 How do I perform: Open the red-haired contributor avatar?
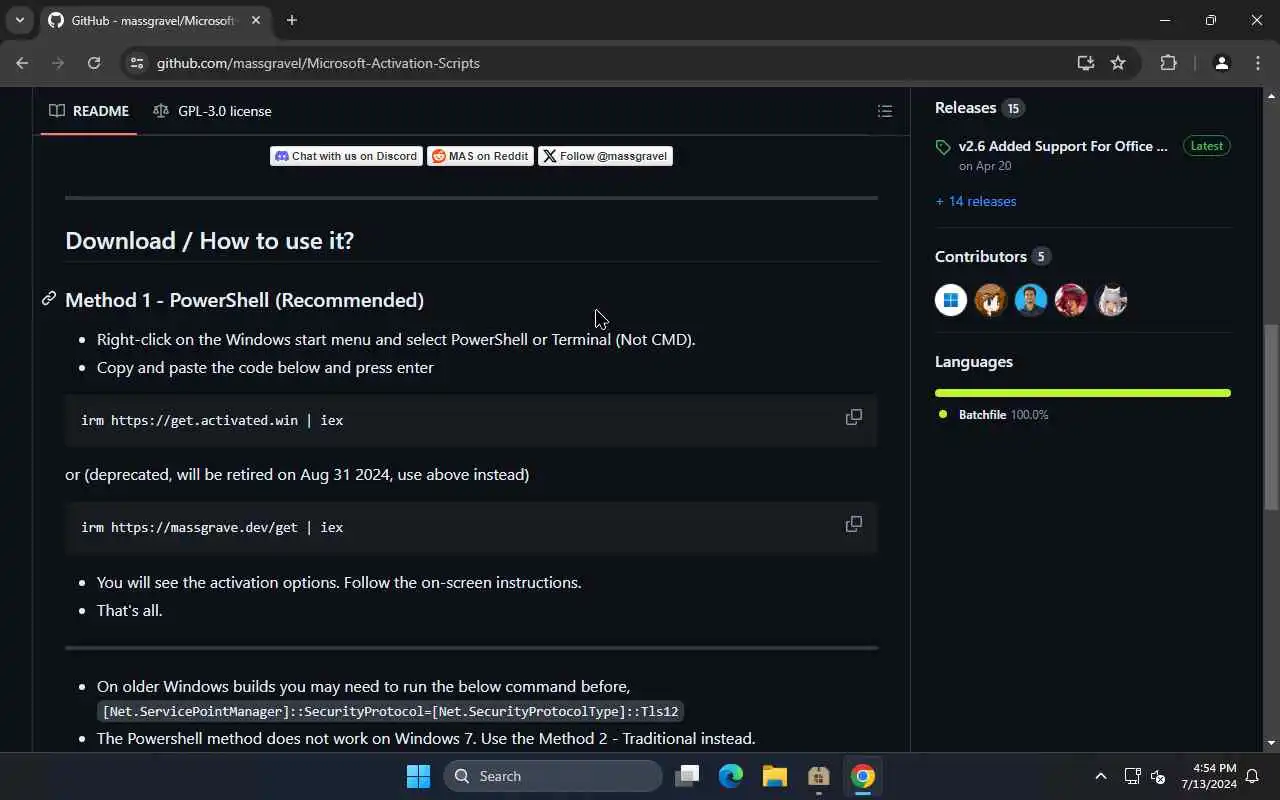[x=1071, y=300]
